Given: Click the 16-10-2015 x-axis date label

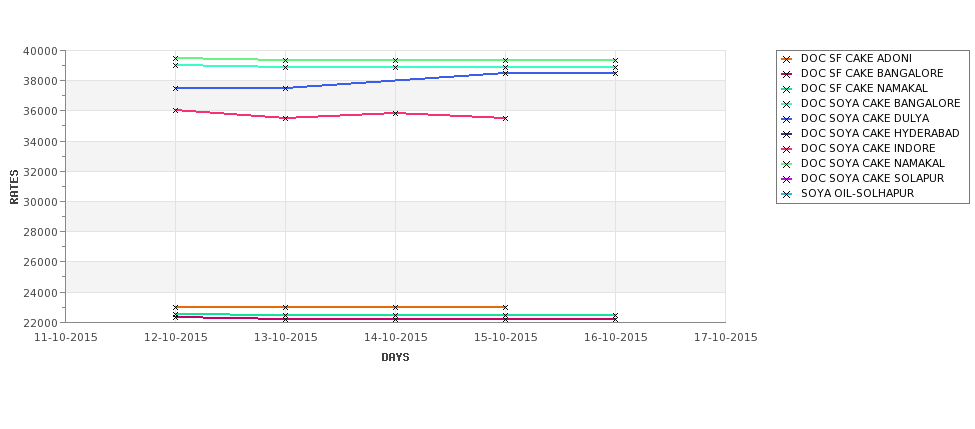Looking at the screenshot, I should (x=616, y=338).
